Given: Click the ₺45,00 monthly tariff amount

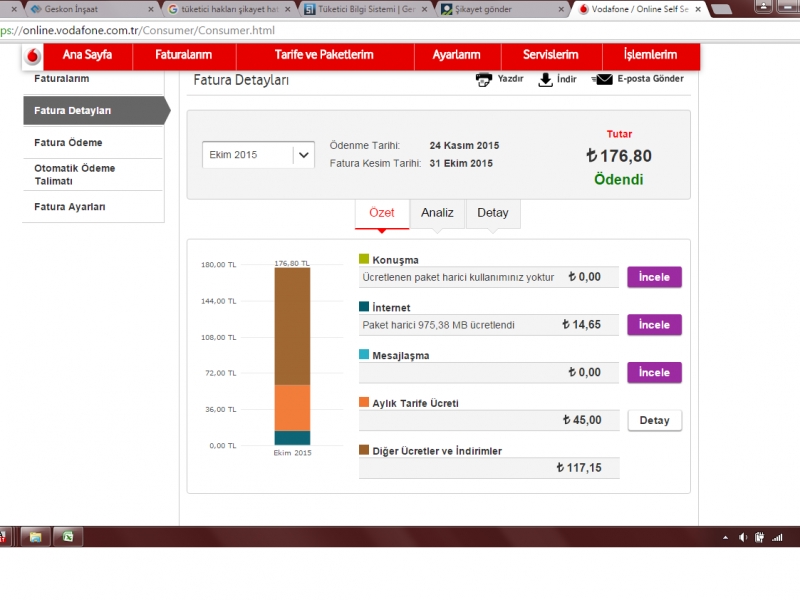Looking at the screenshot, I should coord(582,420).
